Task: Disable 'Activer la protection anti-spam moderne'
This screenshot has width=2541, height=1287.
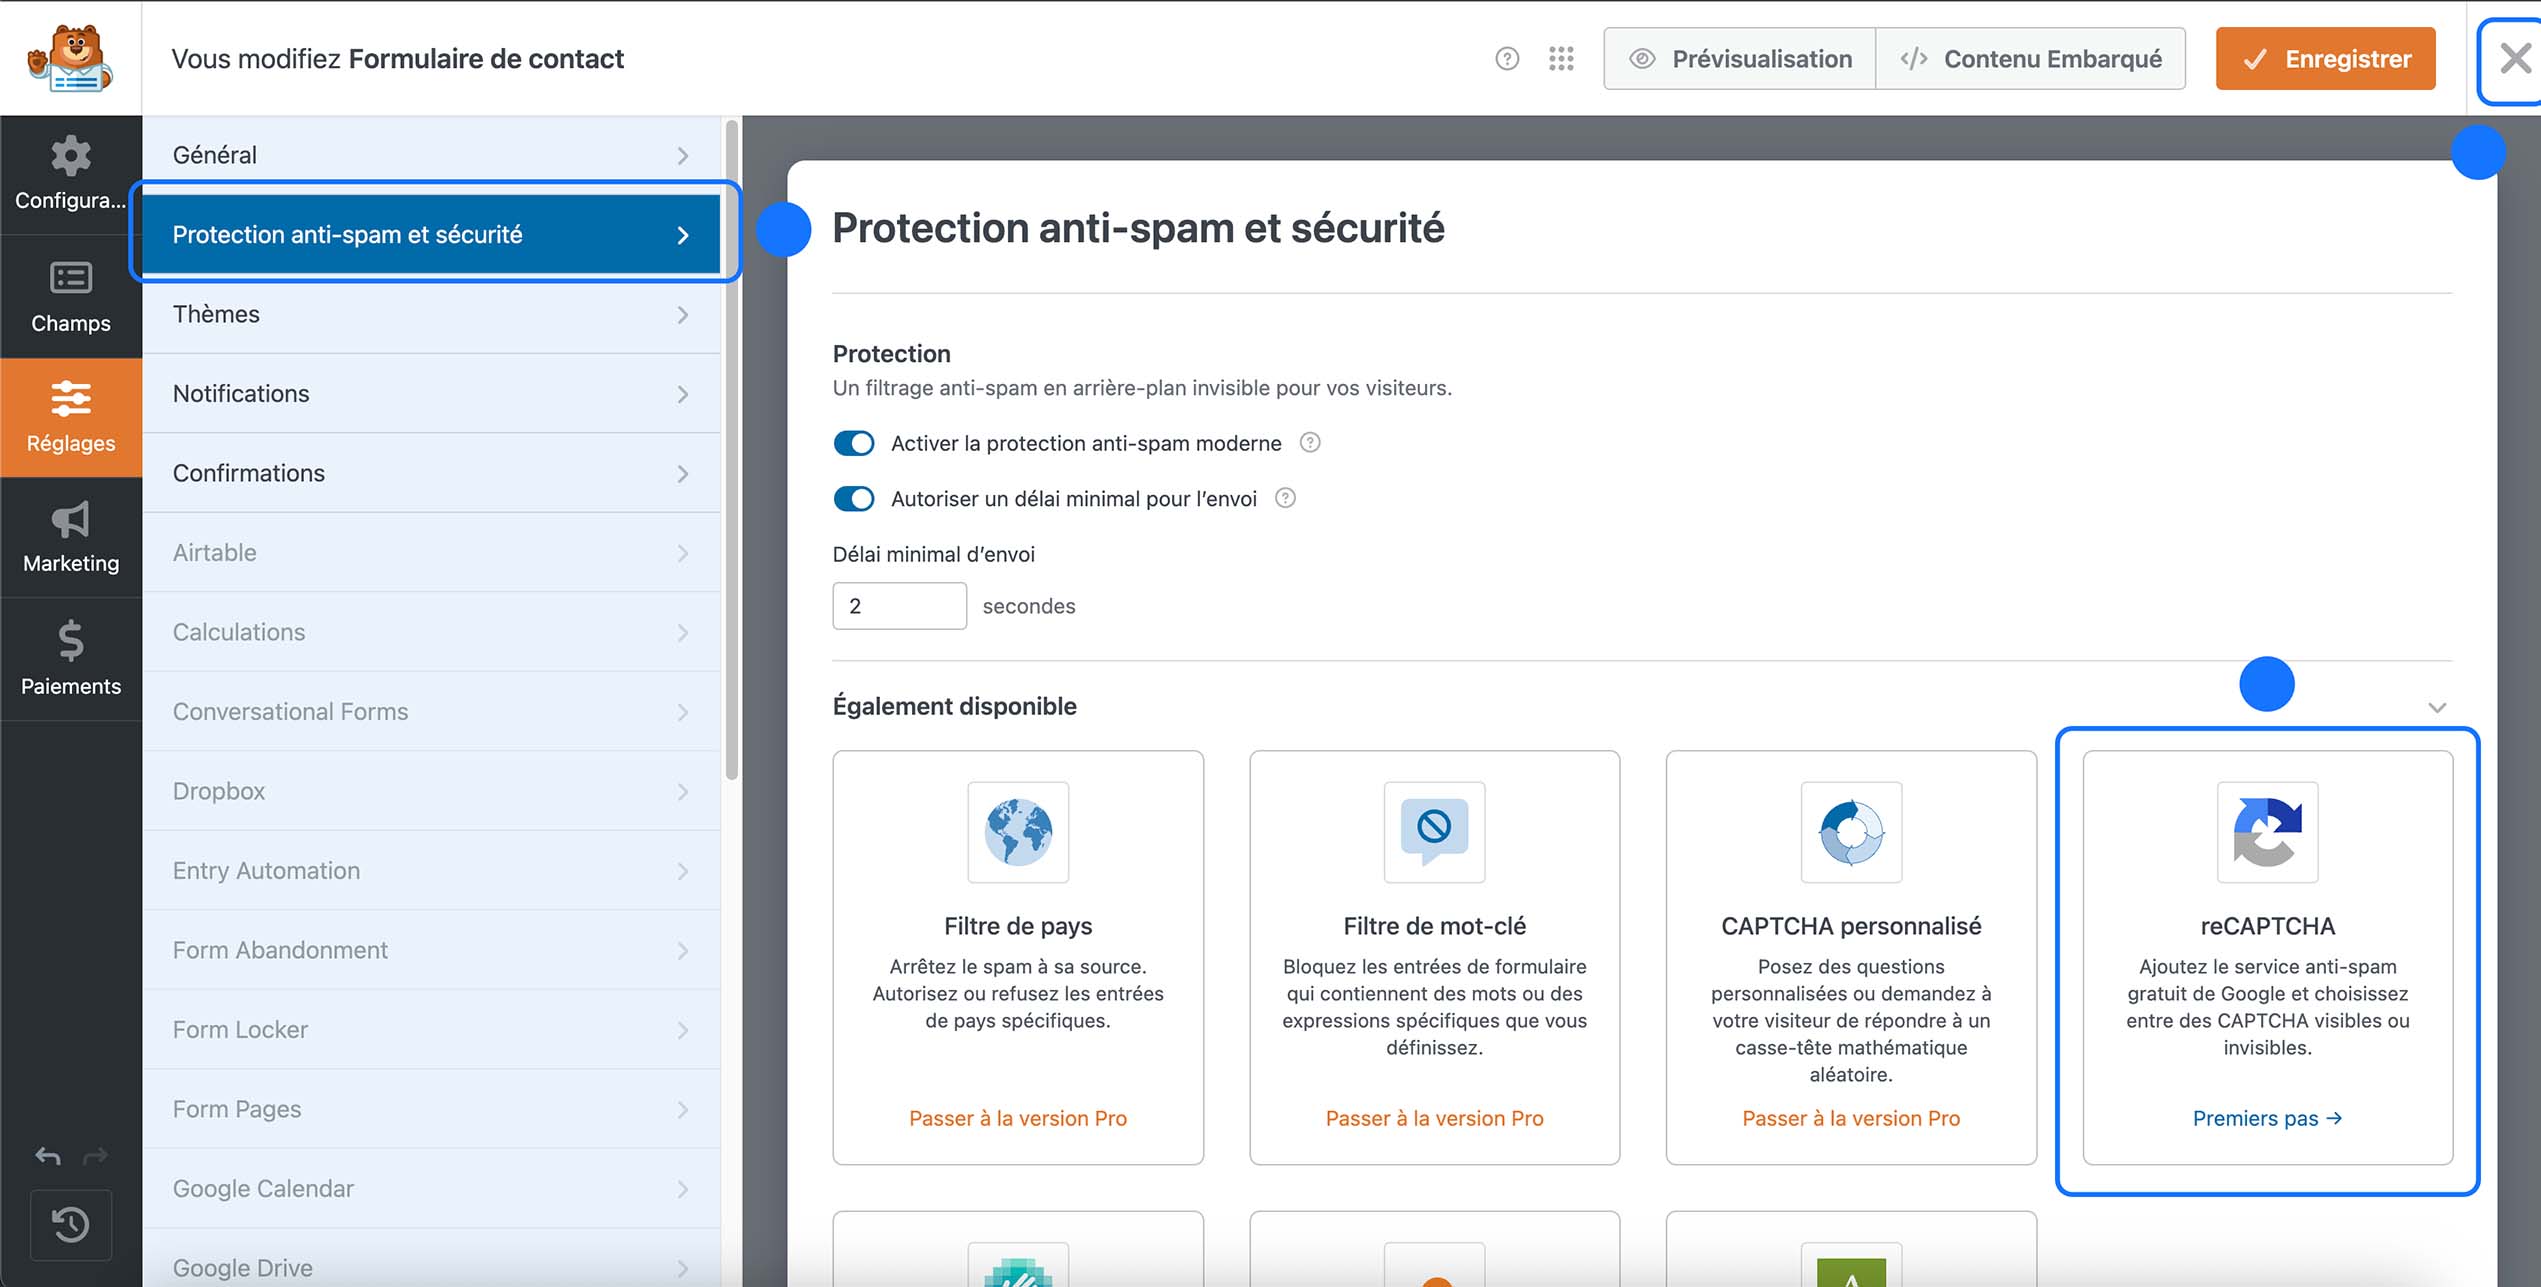Action: pyautogui.click(x=854, y=443)
